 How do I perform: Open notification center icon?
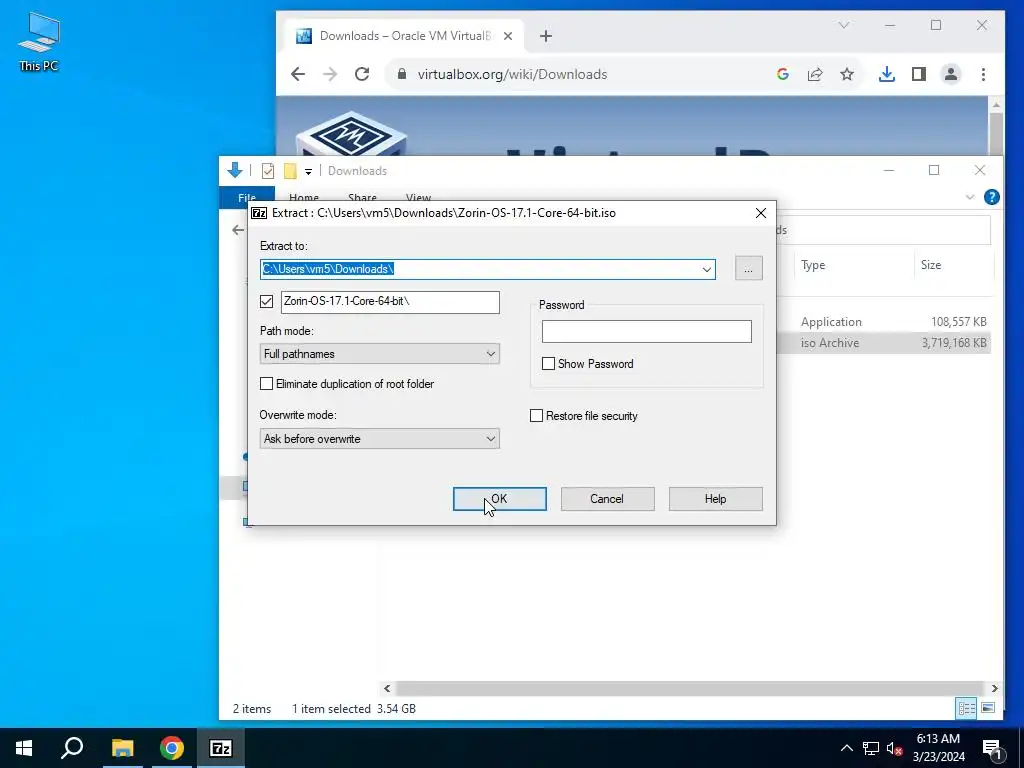click(993, 749)
